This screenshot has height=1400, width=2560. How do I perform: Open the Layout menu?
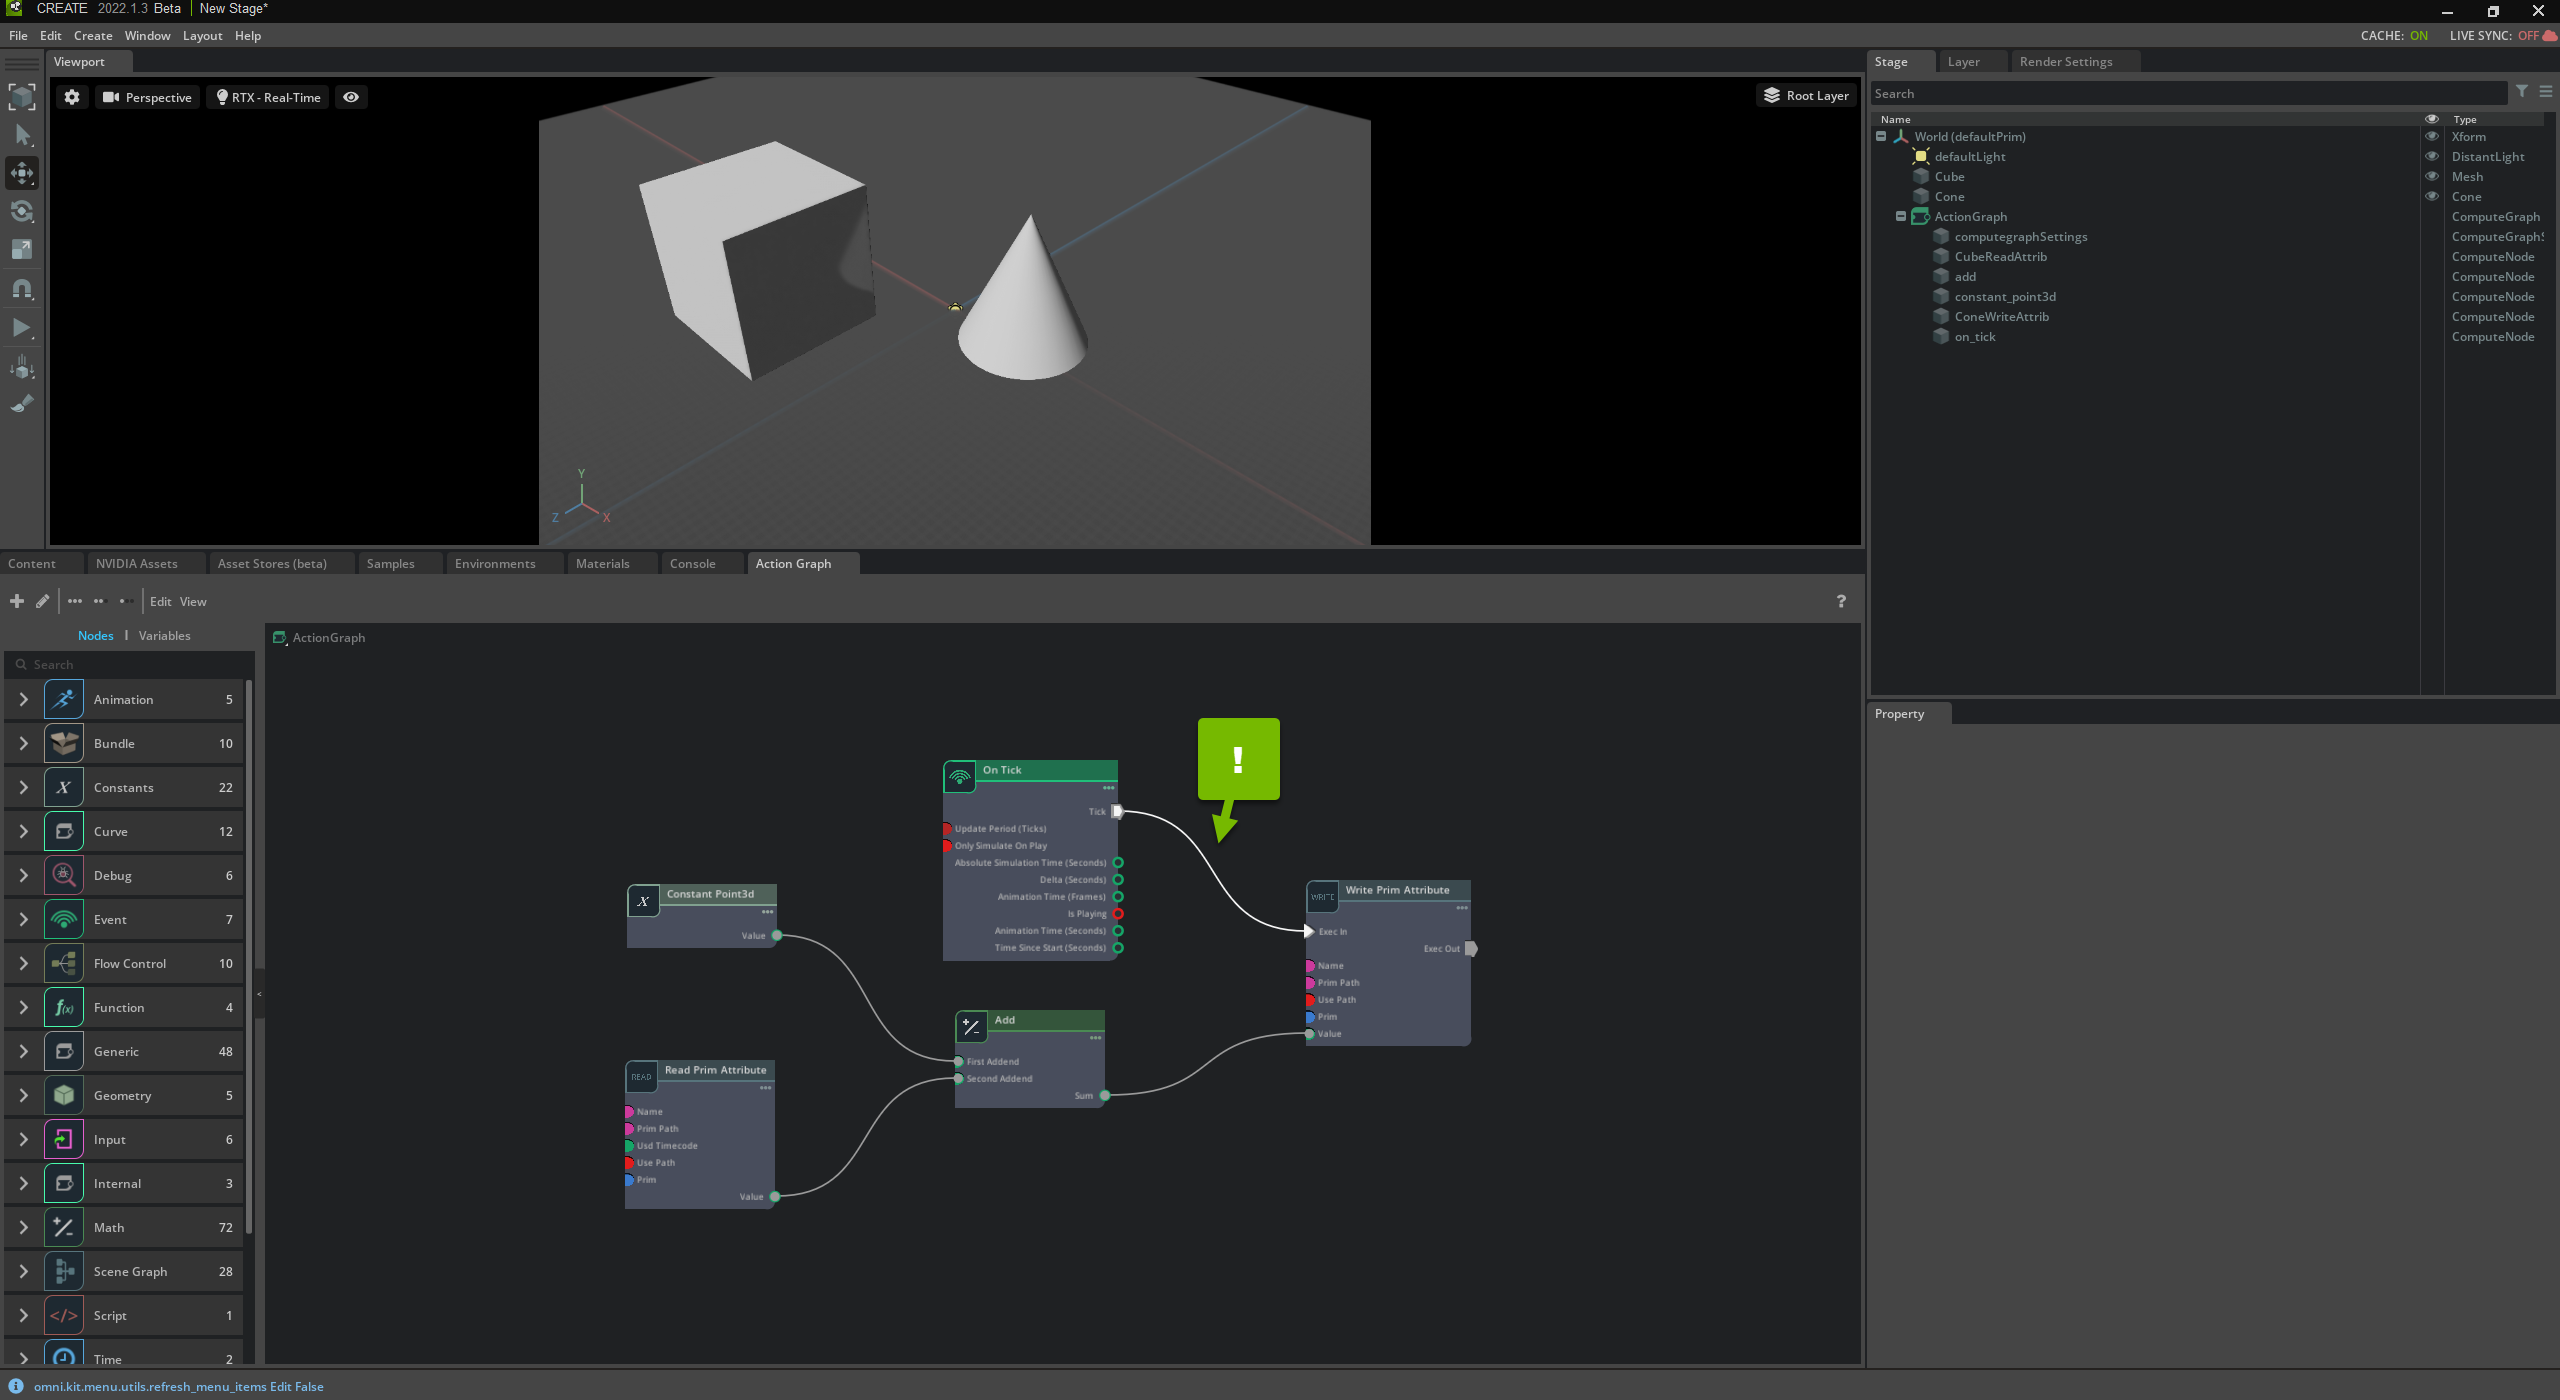click(x=202, y=35)
